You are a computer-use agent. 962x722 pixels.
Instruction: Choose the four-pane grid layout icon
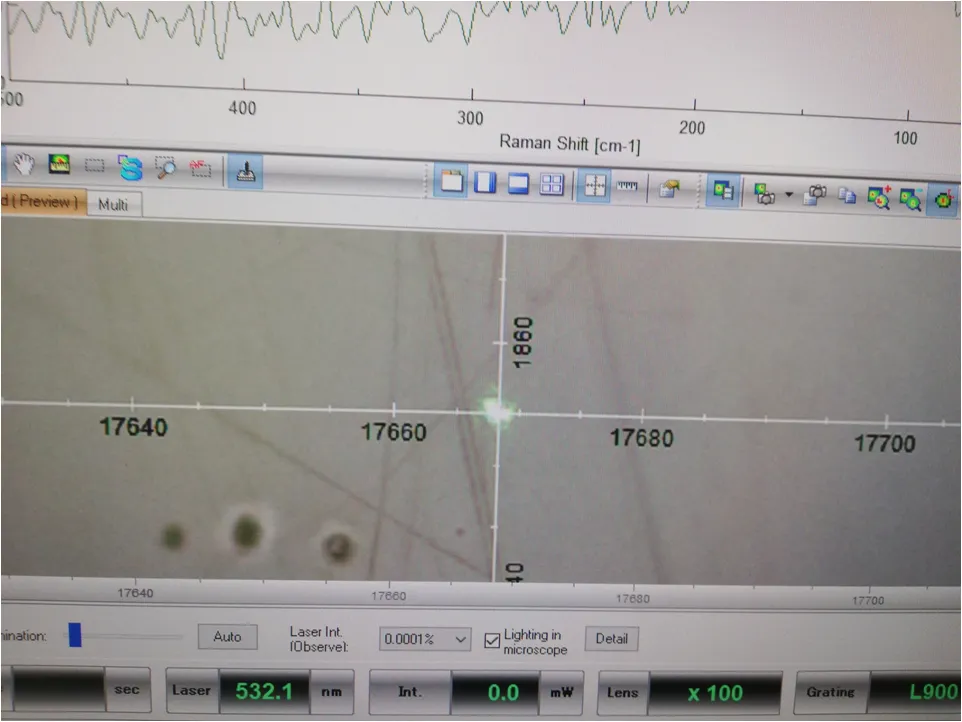point(551,184)
